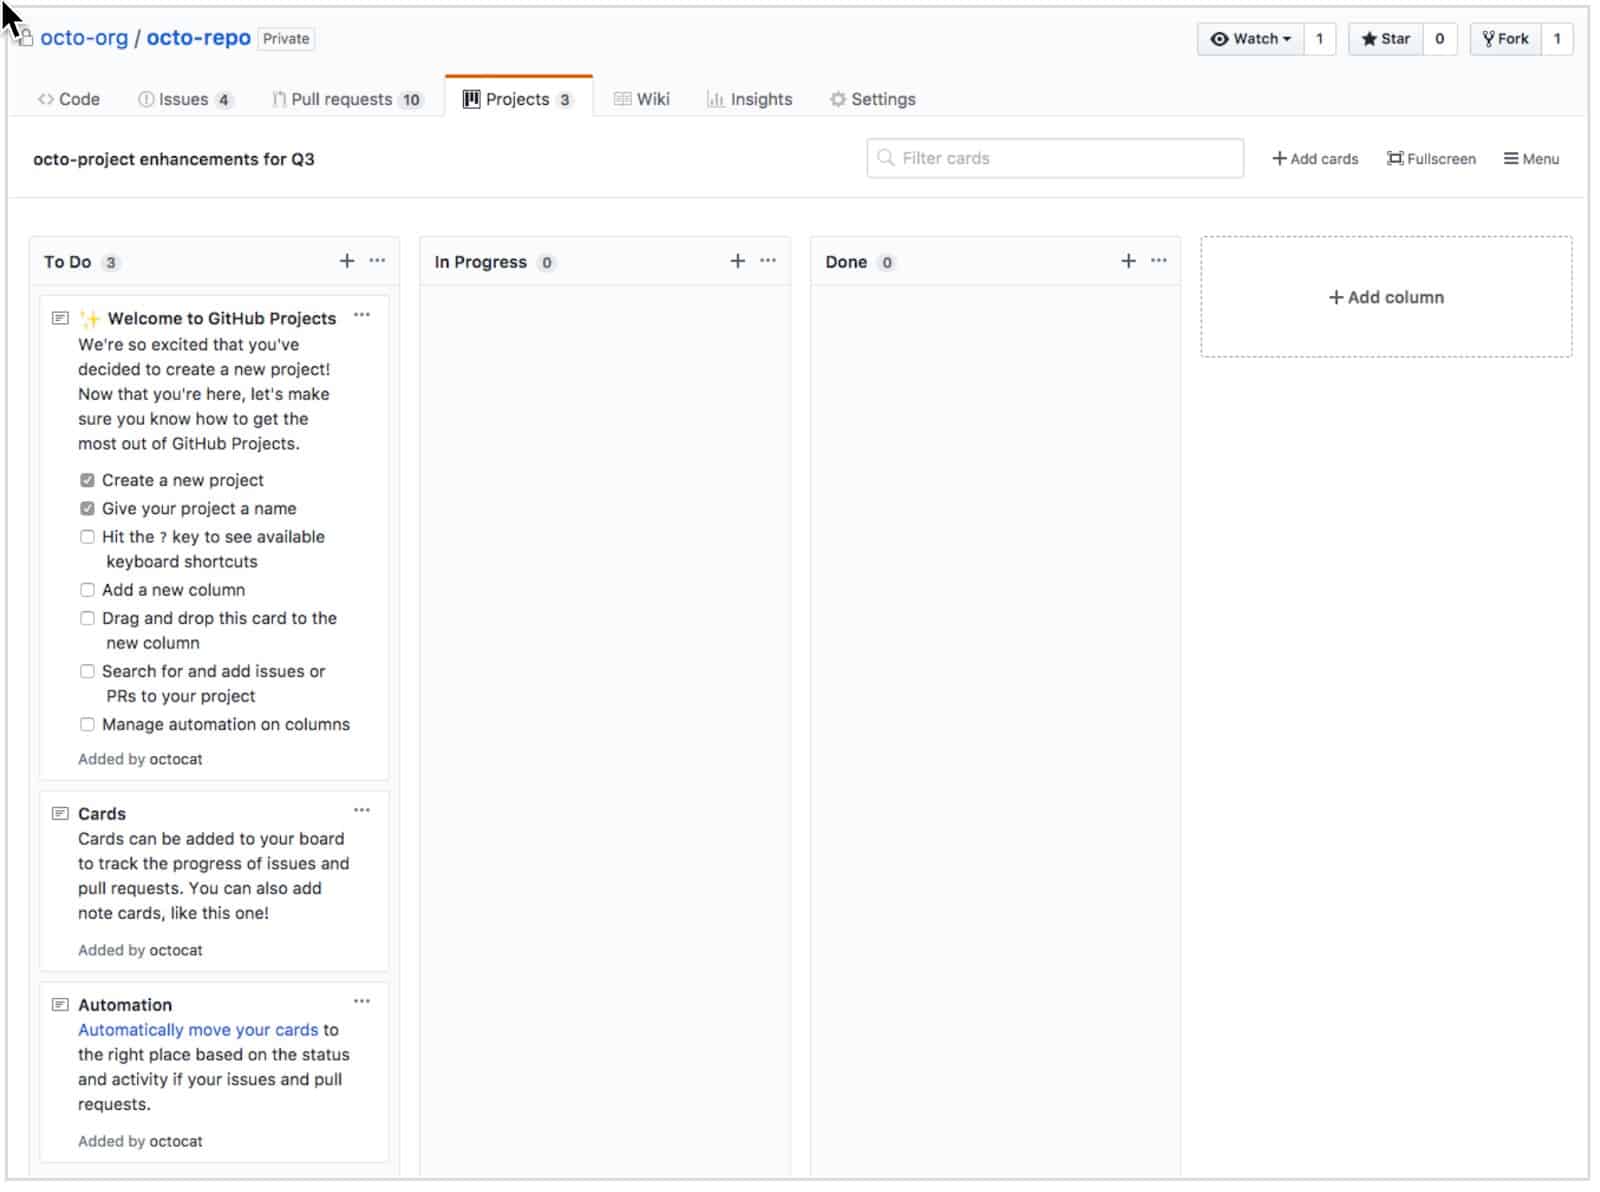Add a card to To Do column

pos(347,261)
